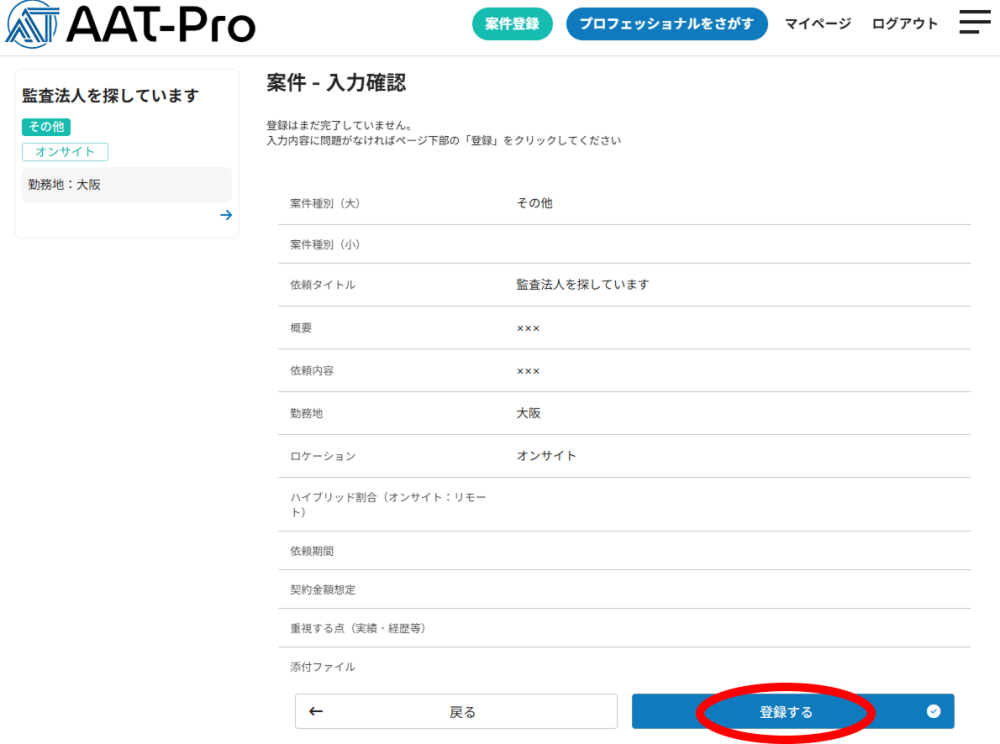Select ログアウト to sign out
The image size is (1000, 744).
click(x=904, y=24)
